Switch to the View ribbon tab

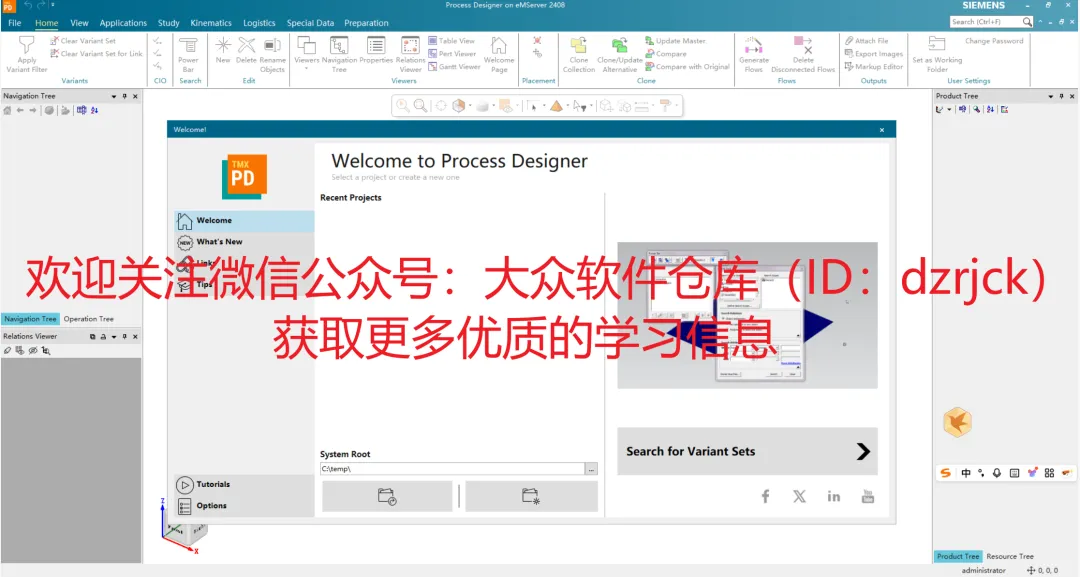[79, 23]
